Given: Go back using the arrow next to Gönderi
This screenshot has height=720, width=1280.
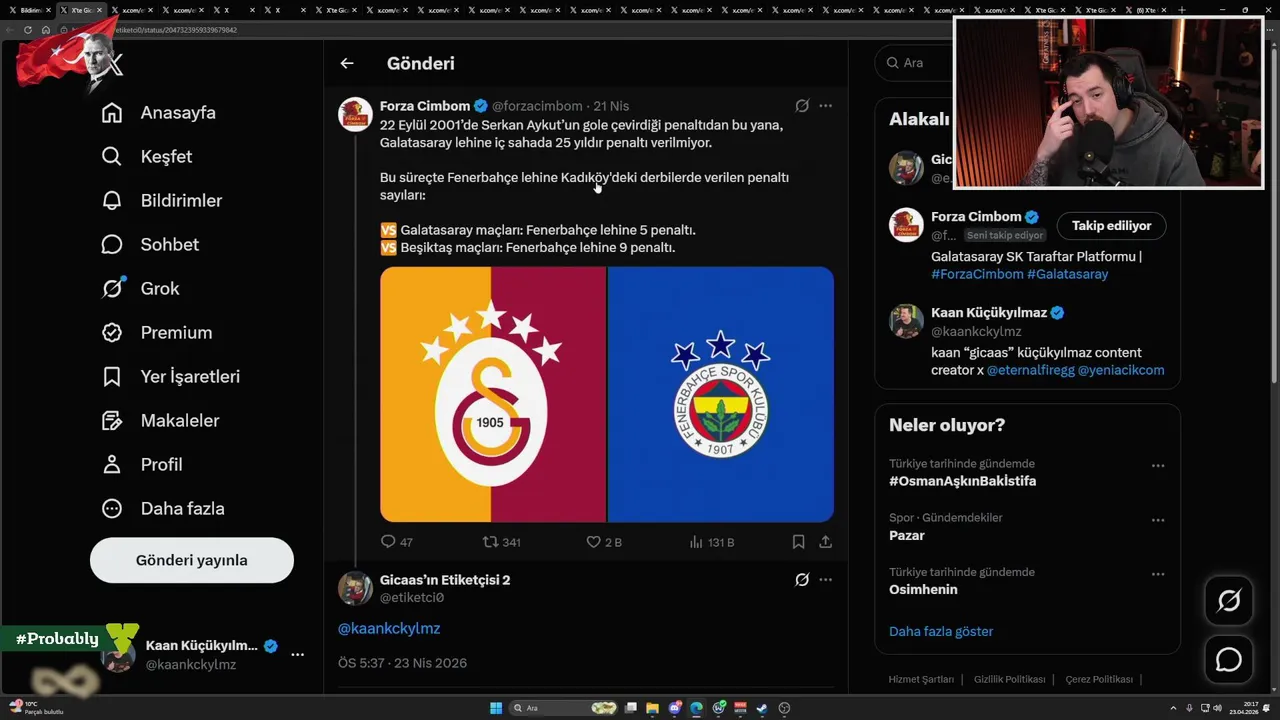Looking at the screenshot, I should click(347, 63).
